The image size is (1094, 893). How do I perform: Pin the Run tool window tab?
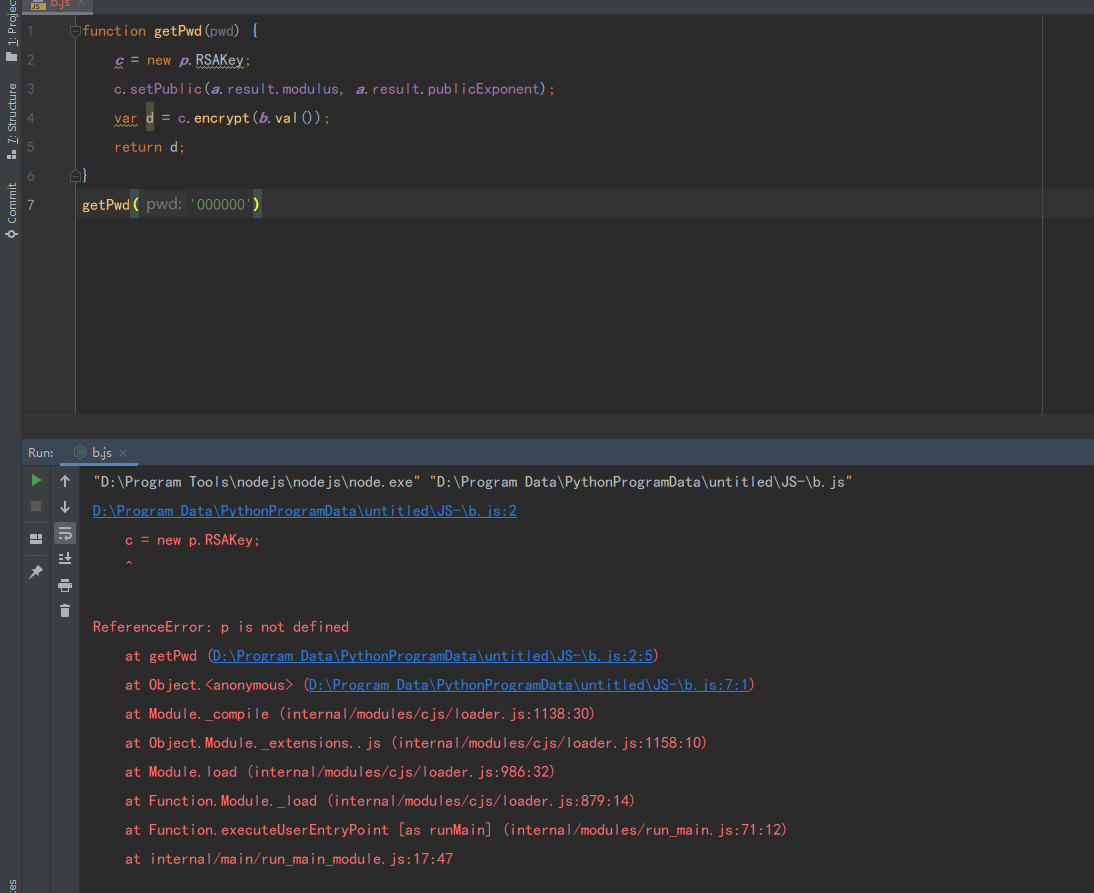pyautogui.click(x=36, y=571)
